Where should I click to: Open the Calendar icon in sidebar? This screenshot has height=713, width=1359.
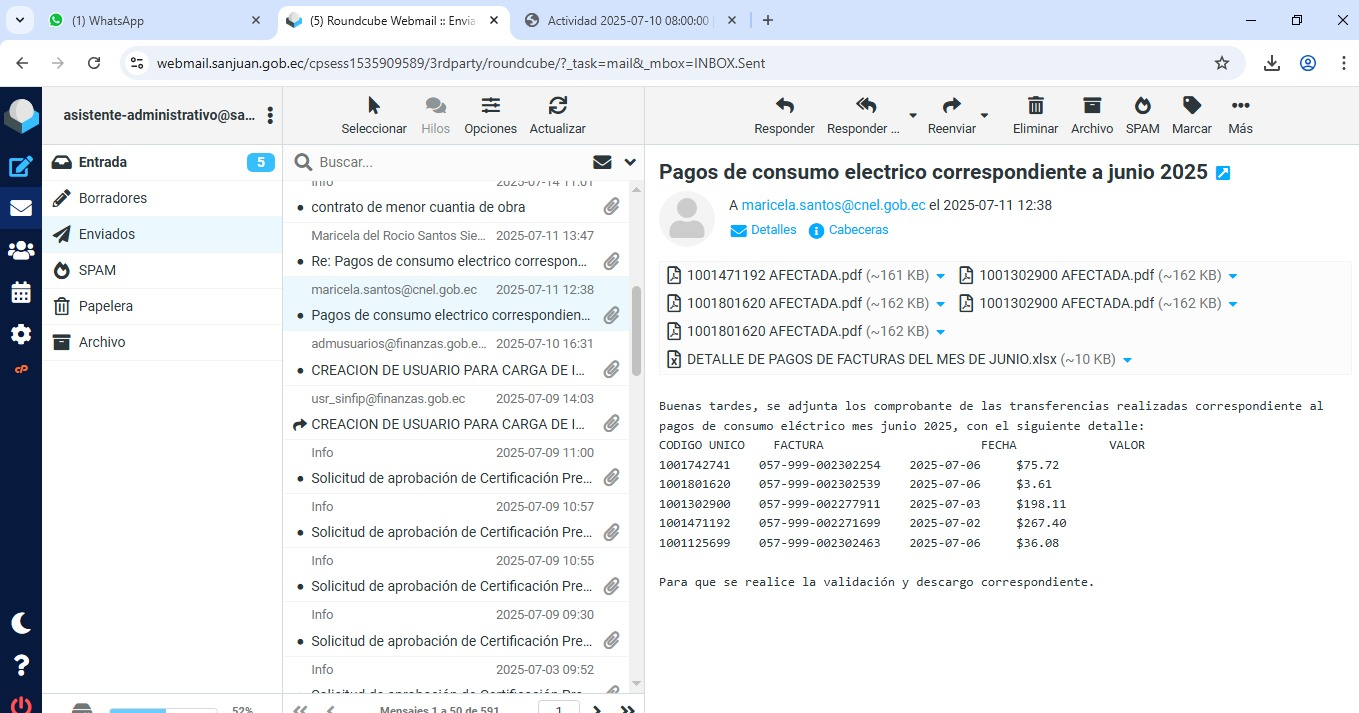[x=21, y=293]
